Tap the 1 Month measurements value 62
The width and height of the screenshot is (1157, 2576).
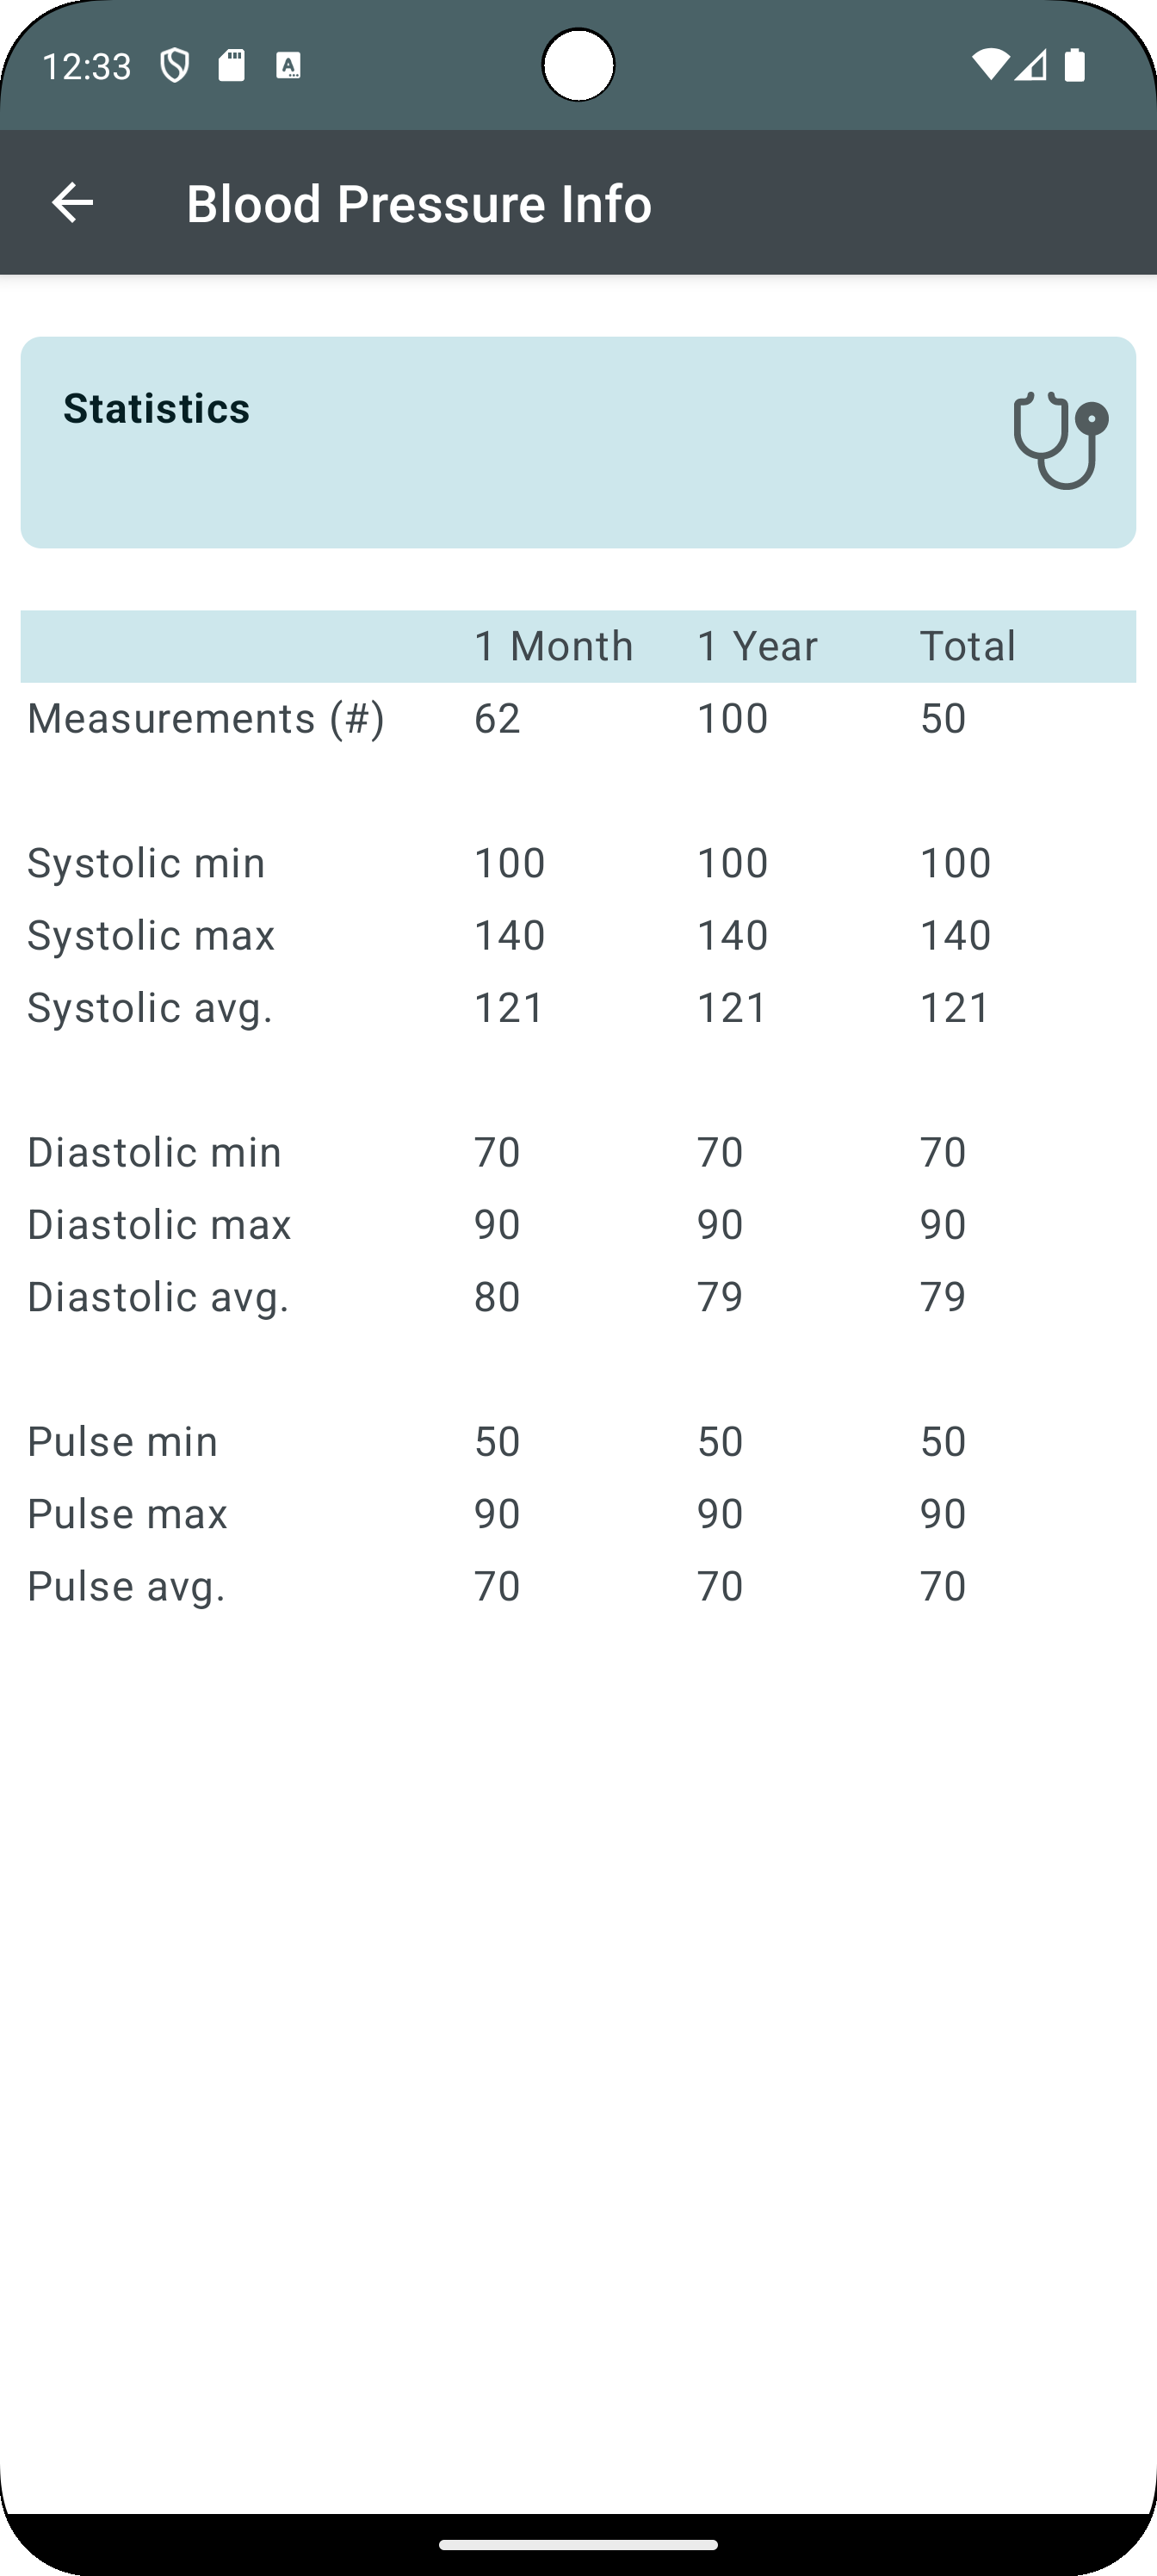tap(497, 718)
